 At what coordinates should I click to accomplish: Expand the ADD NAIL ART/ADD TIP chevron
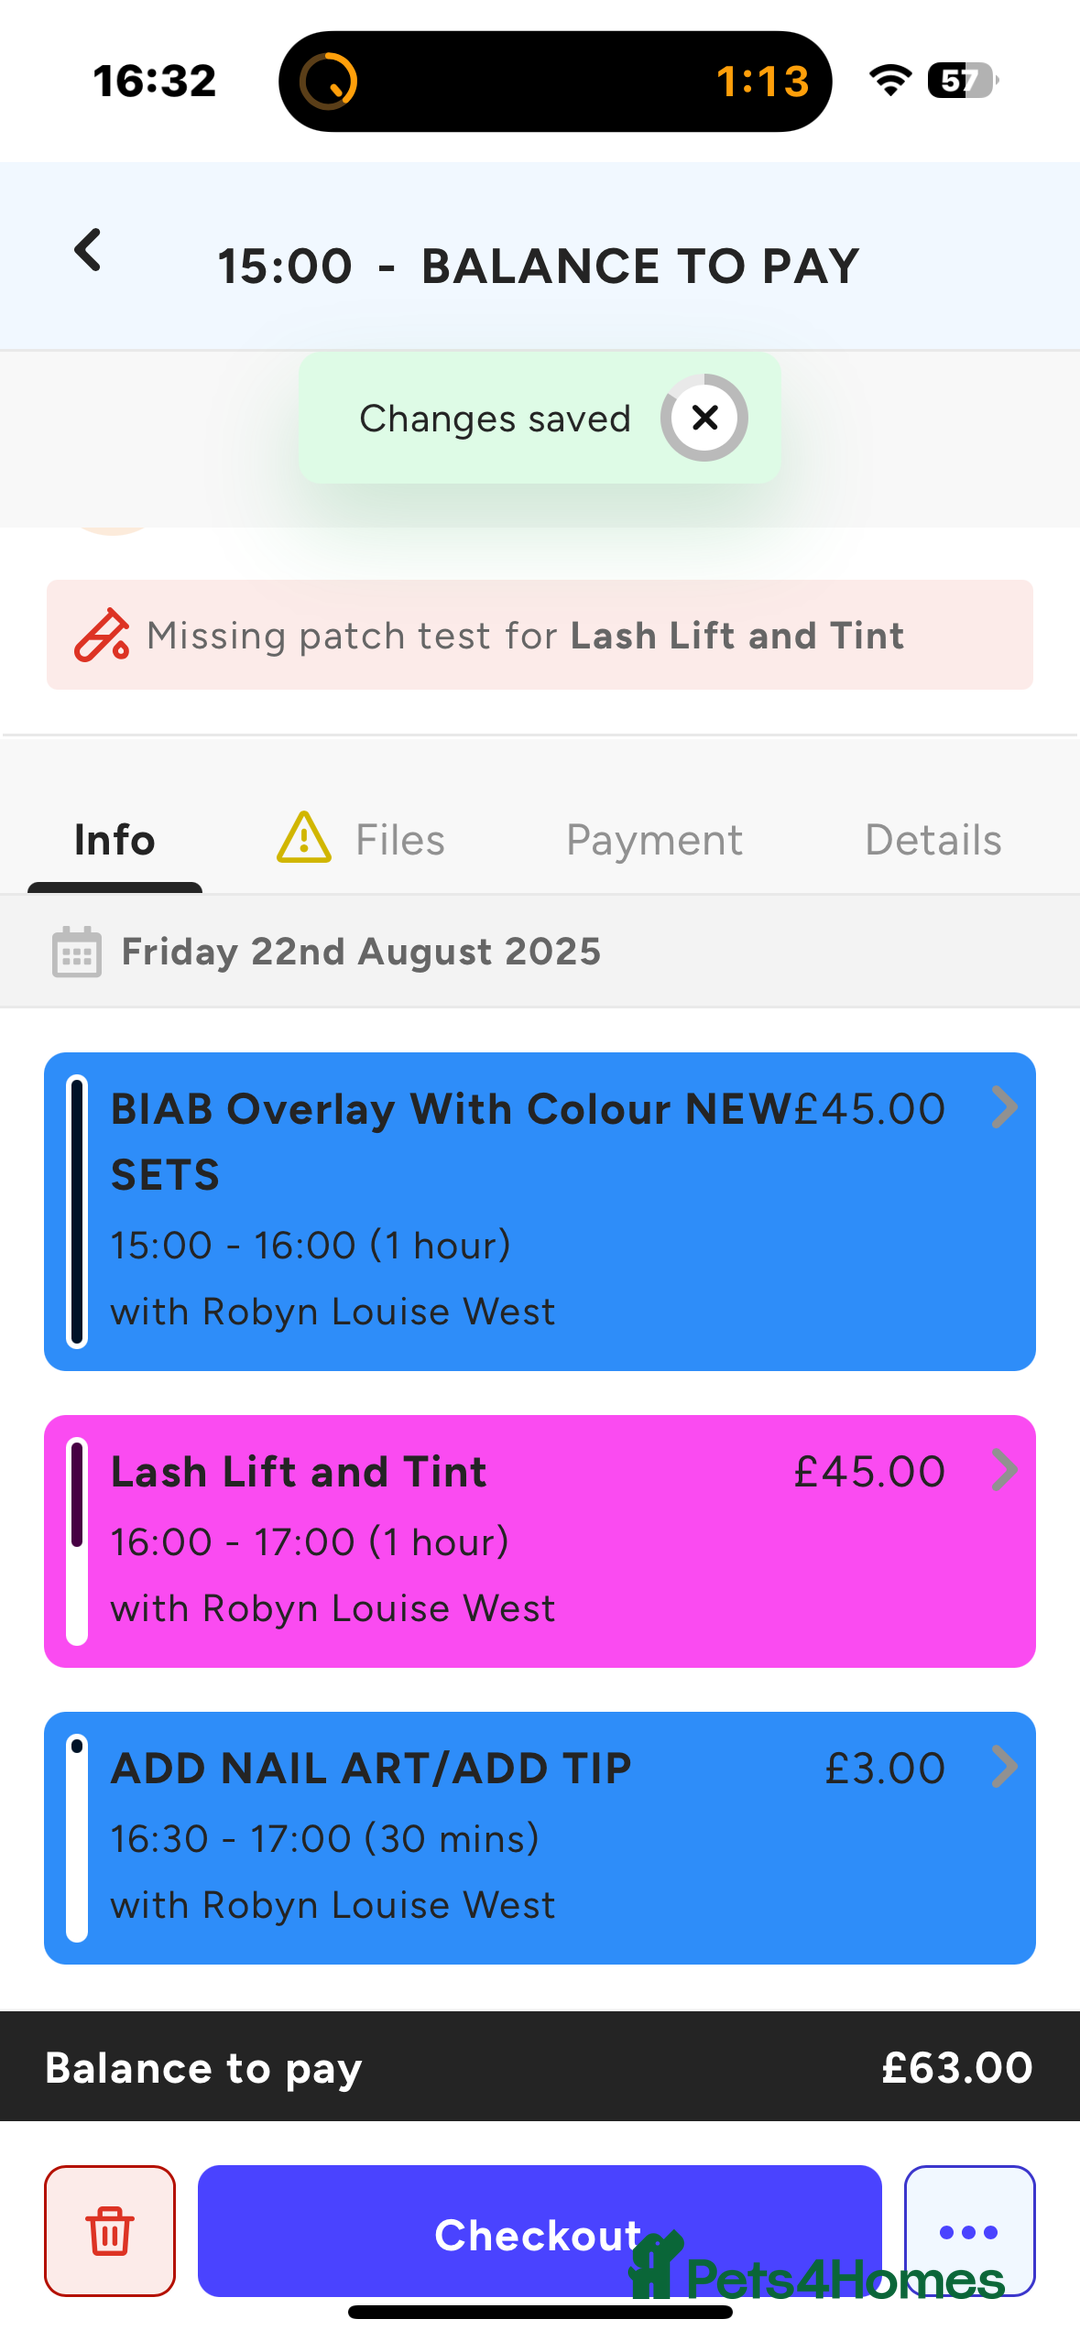click(1004, 1767)
